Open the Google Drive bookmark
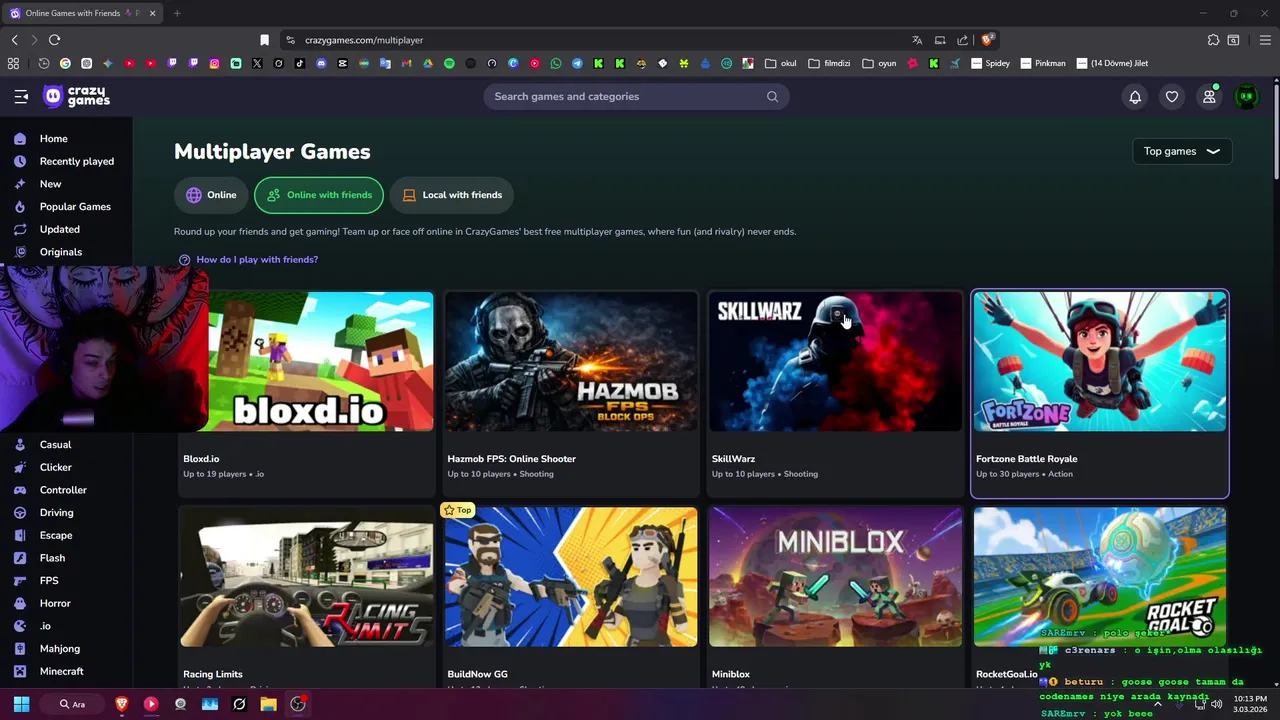This screenshot has width=1280, height=720. click(427, 63)
